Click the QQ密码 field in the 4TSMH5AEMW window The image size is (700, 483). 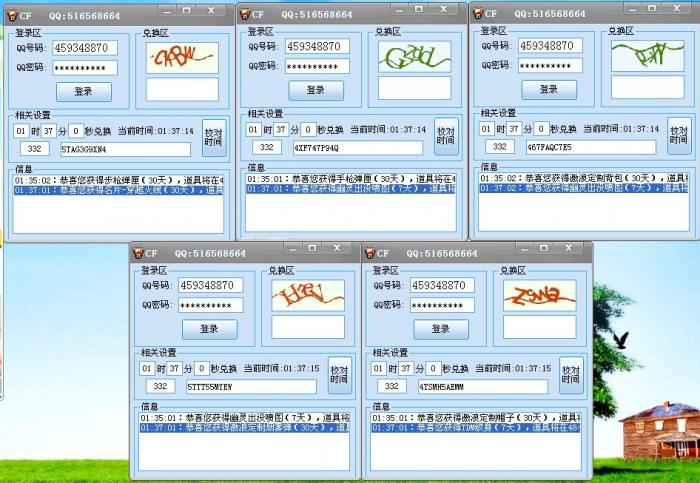pyautogui.click(x=442, y=305)
